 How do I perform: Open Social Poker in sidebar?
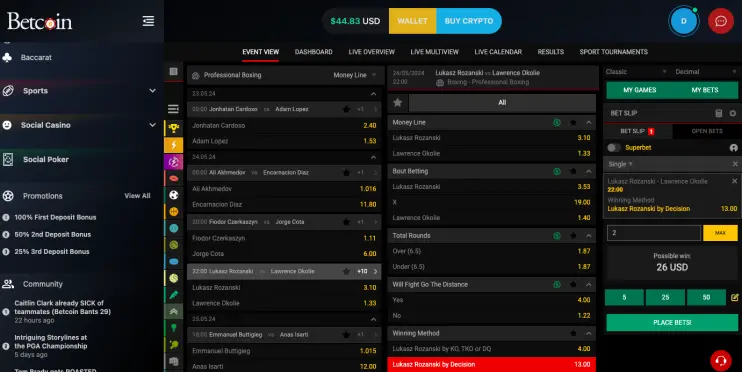point(45,159)
